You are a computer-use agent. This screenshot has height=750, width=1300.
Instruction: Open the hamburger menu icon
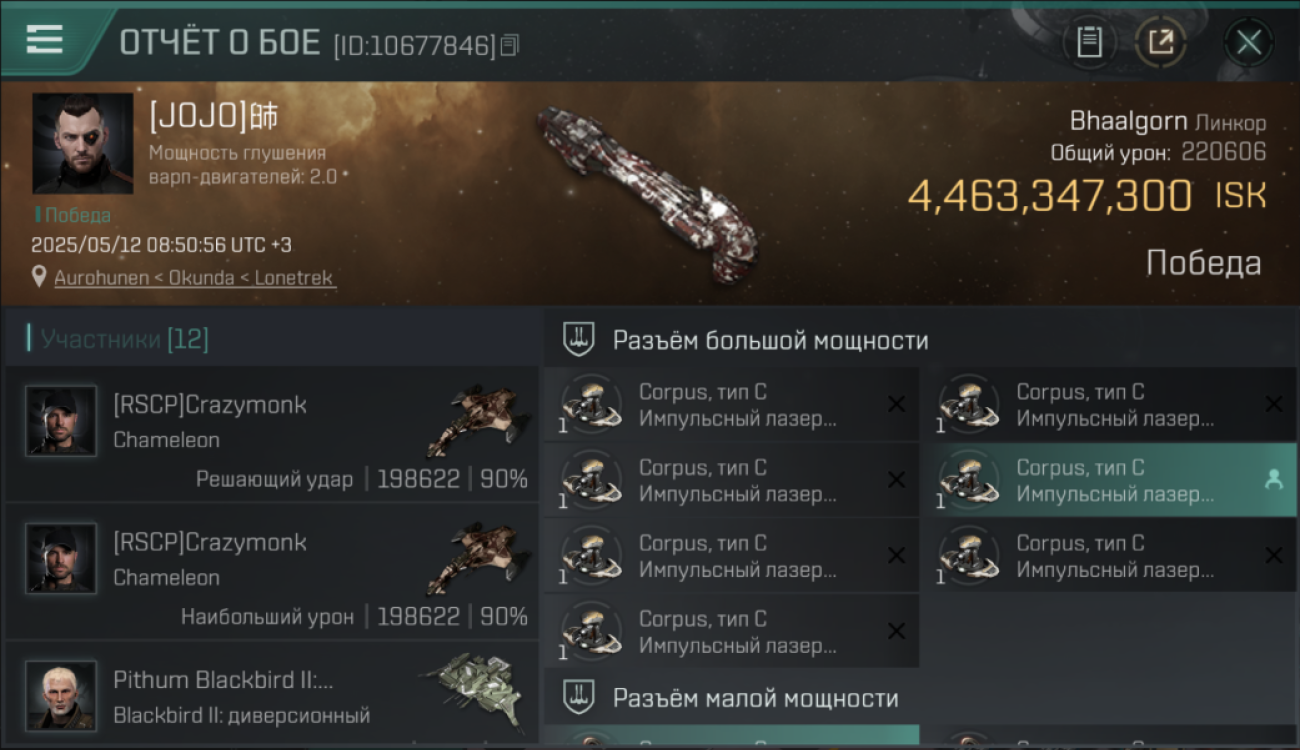[x=44, y=40]
